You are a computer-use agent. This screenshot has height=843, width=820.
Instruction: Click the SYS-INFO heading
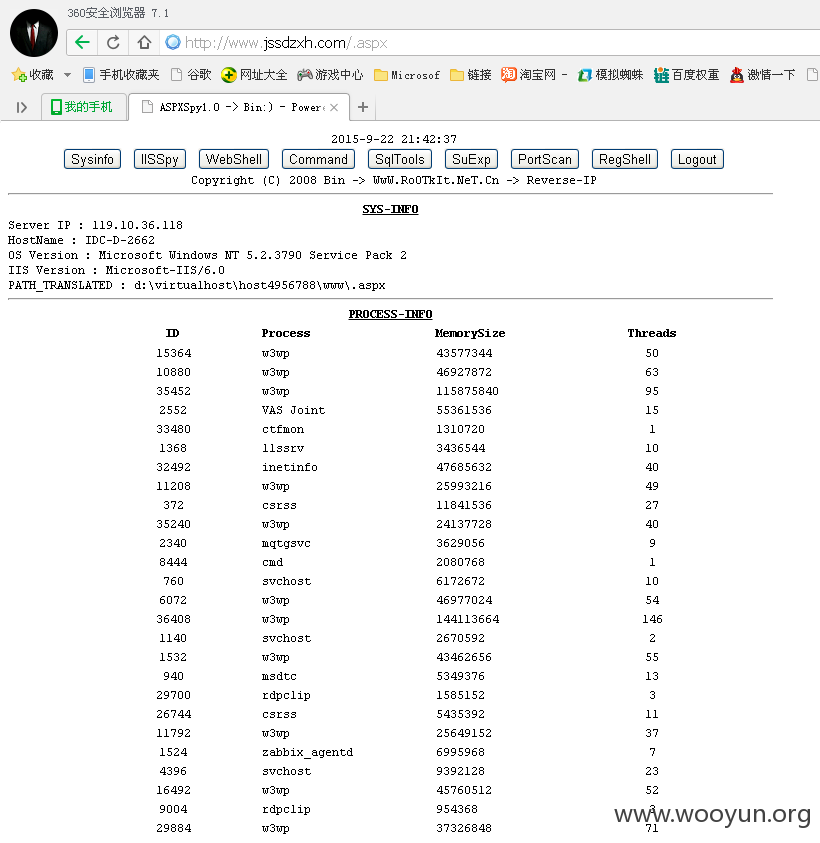[390, 209]
